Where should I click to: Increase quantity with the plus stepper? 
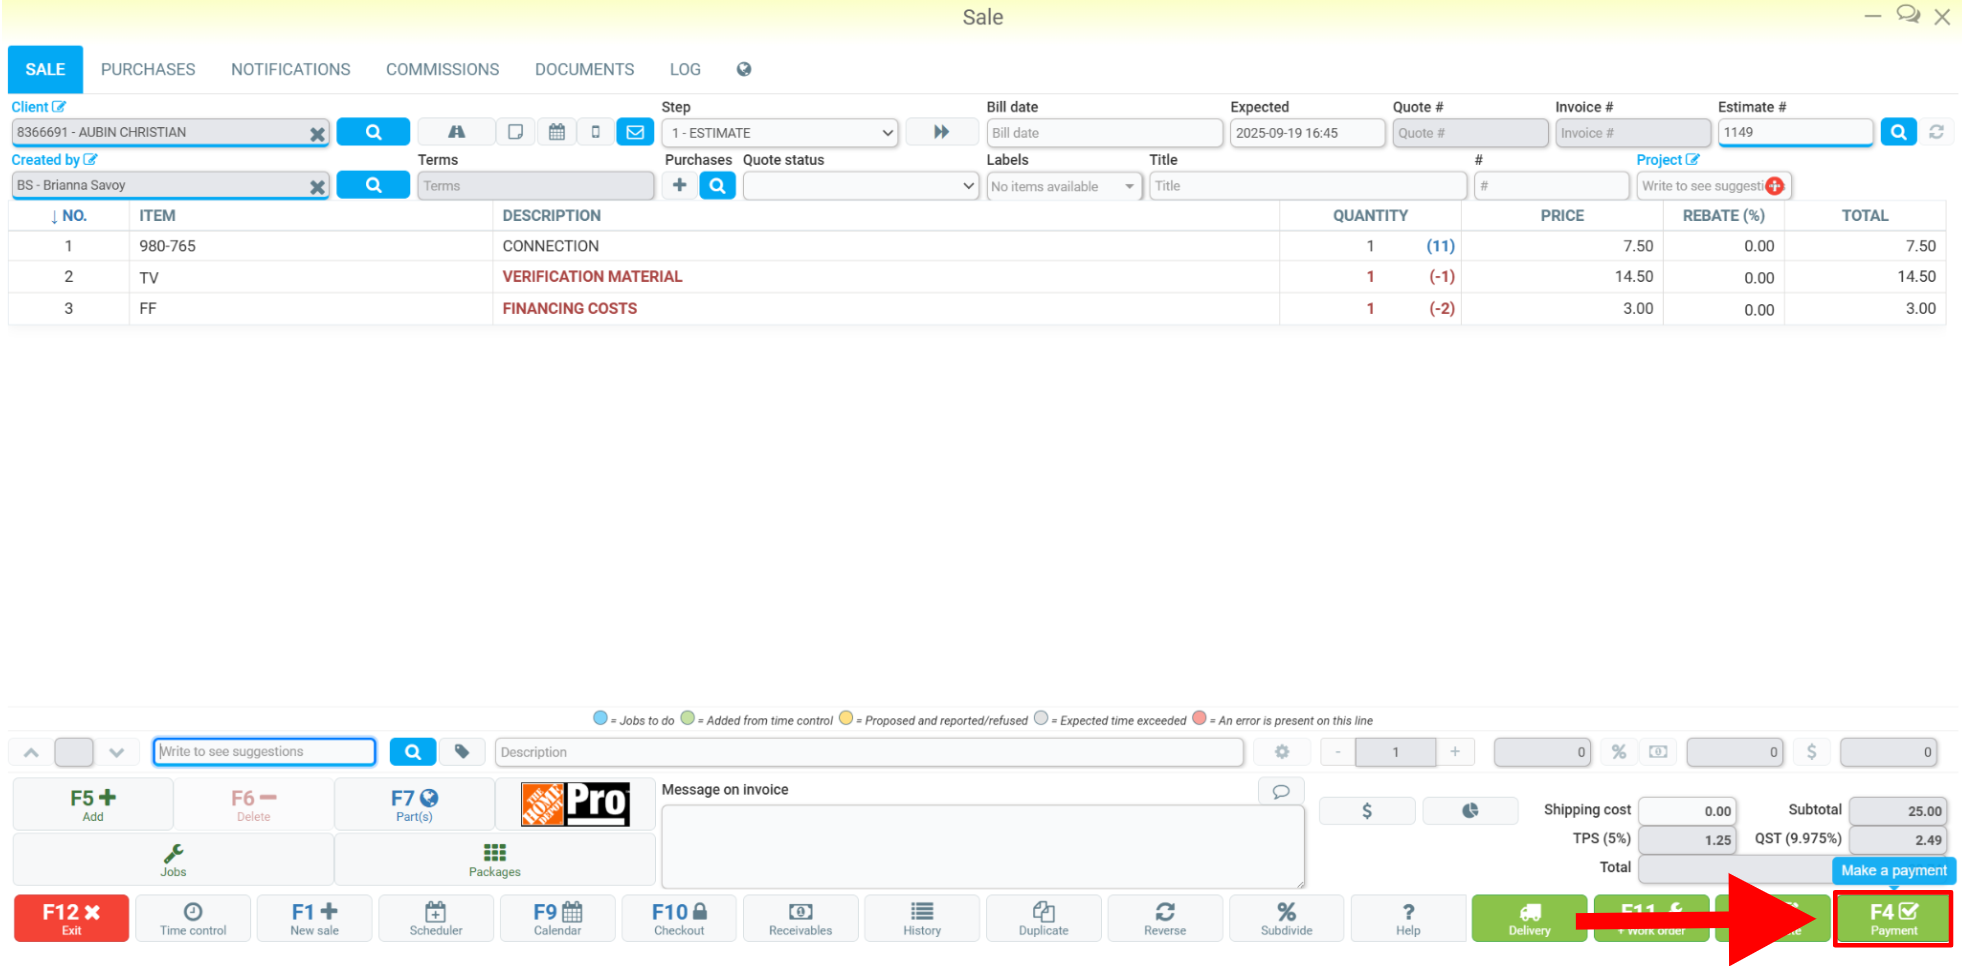tap(1455, 752)
